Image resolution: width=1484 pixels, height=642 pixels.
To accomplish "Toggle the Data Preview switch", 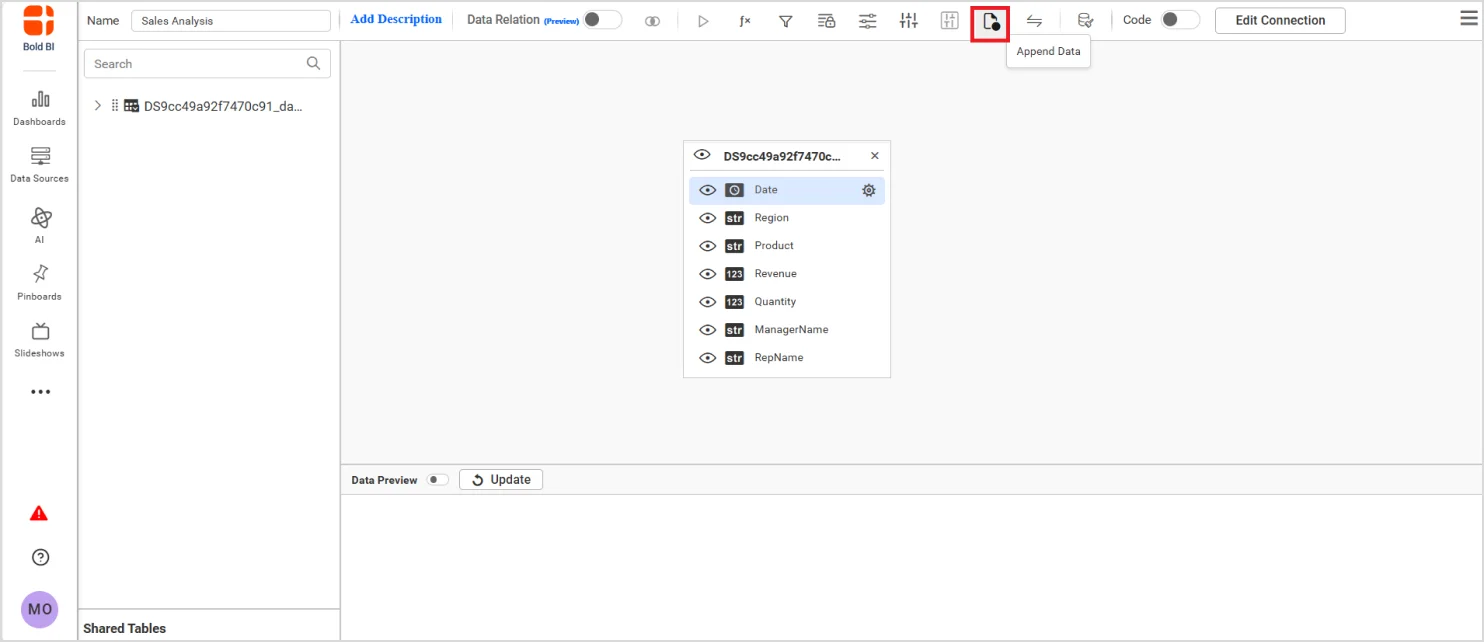I will click(438, 480).
